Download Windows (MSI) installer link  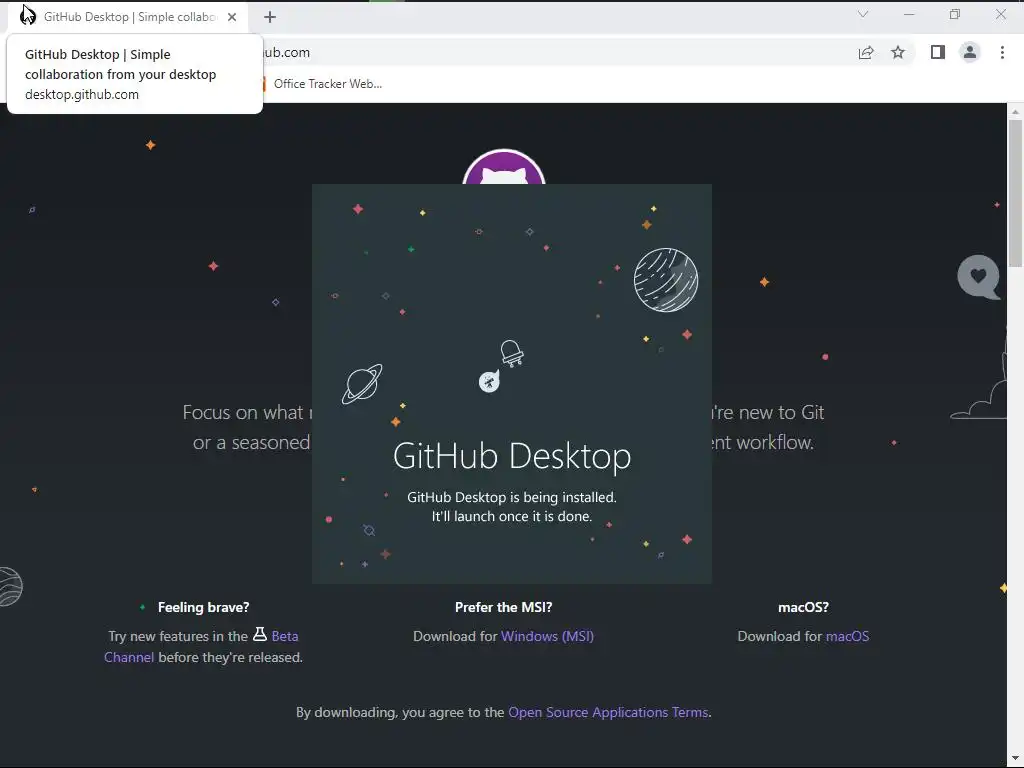[547, 636]
